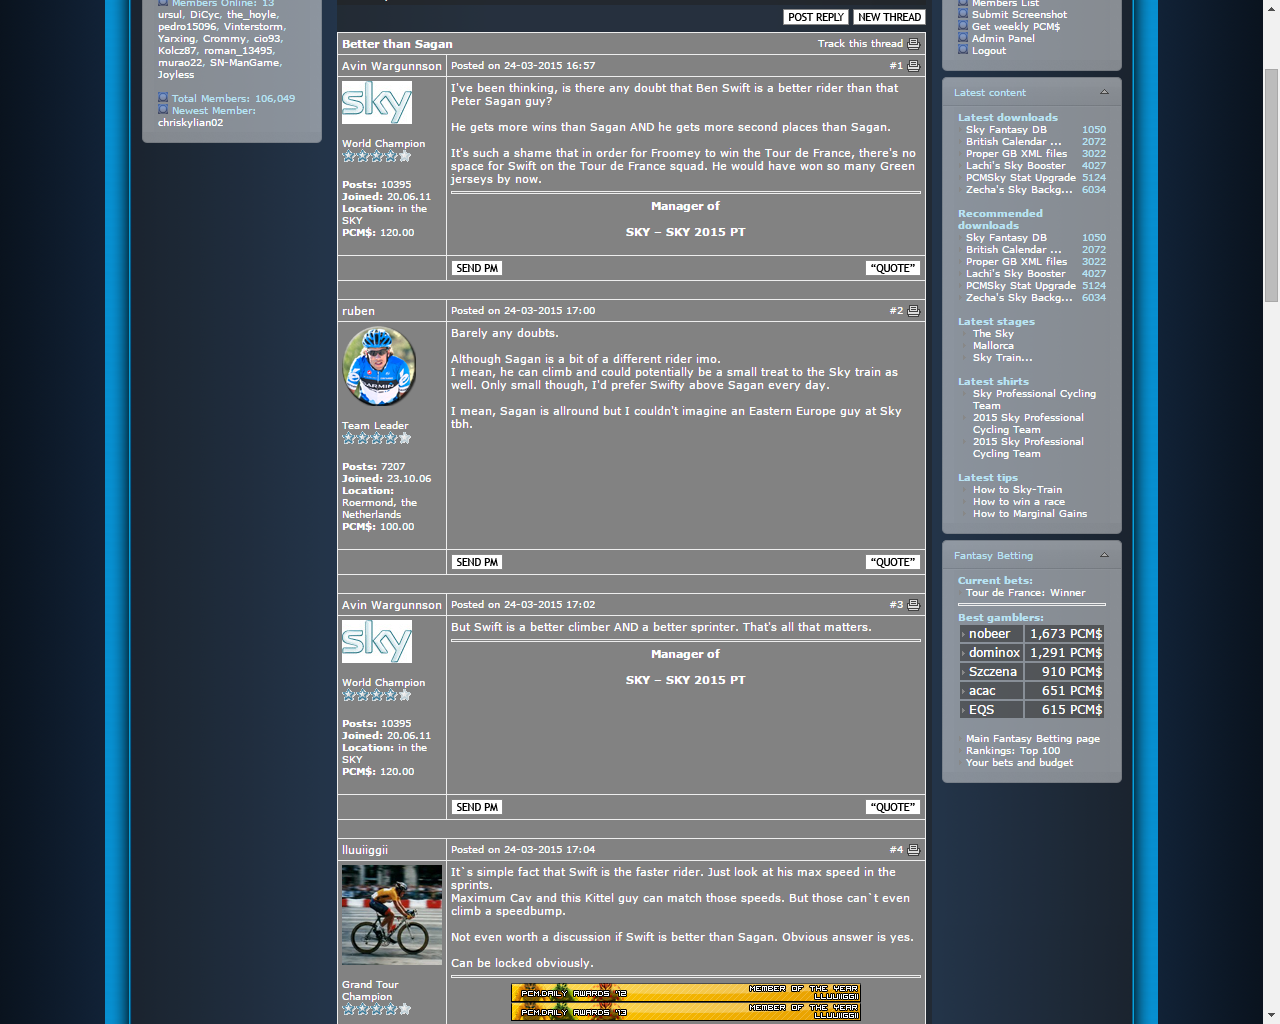This screenshot has width=1280, height=1024.
Task: Click the print icon beside post #3
Action: point(913,605)
